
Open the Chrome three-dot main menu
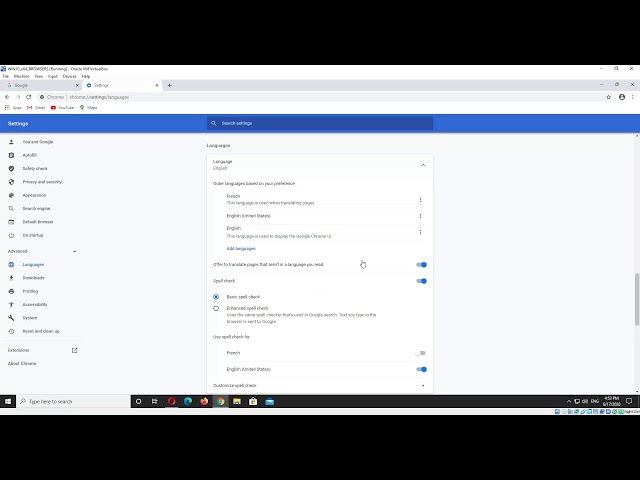coord(633,97)
